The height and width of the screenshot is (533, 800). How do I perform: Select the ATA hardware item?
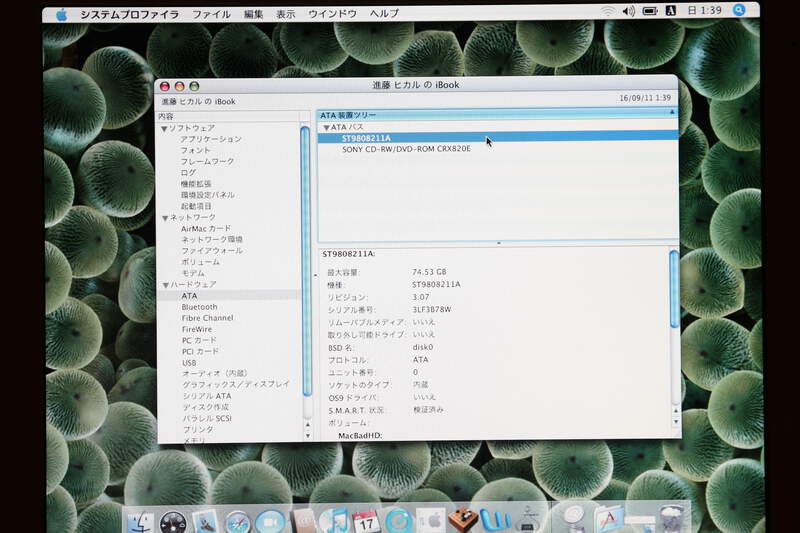(x=189, y=295)
